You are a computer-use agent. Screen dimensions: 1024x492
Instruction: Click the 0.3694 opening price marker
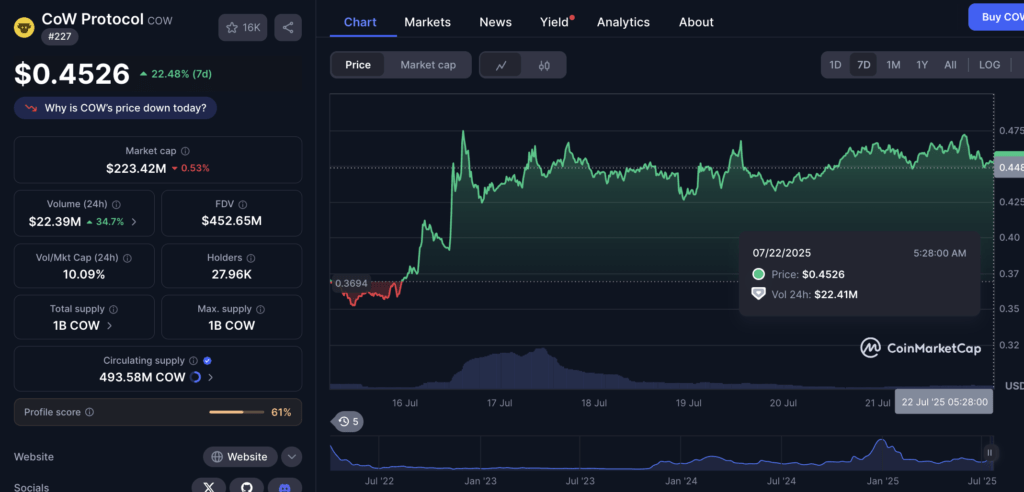[351, 284]
